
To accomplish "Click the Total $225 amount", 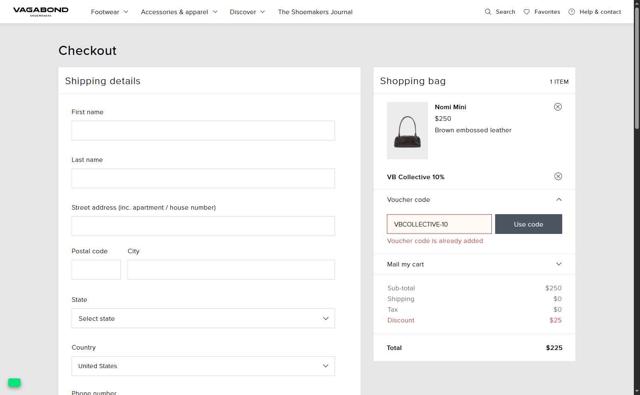I will [554, 348].
